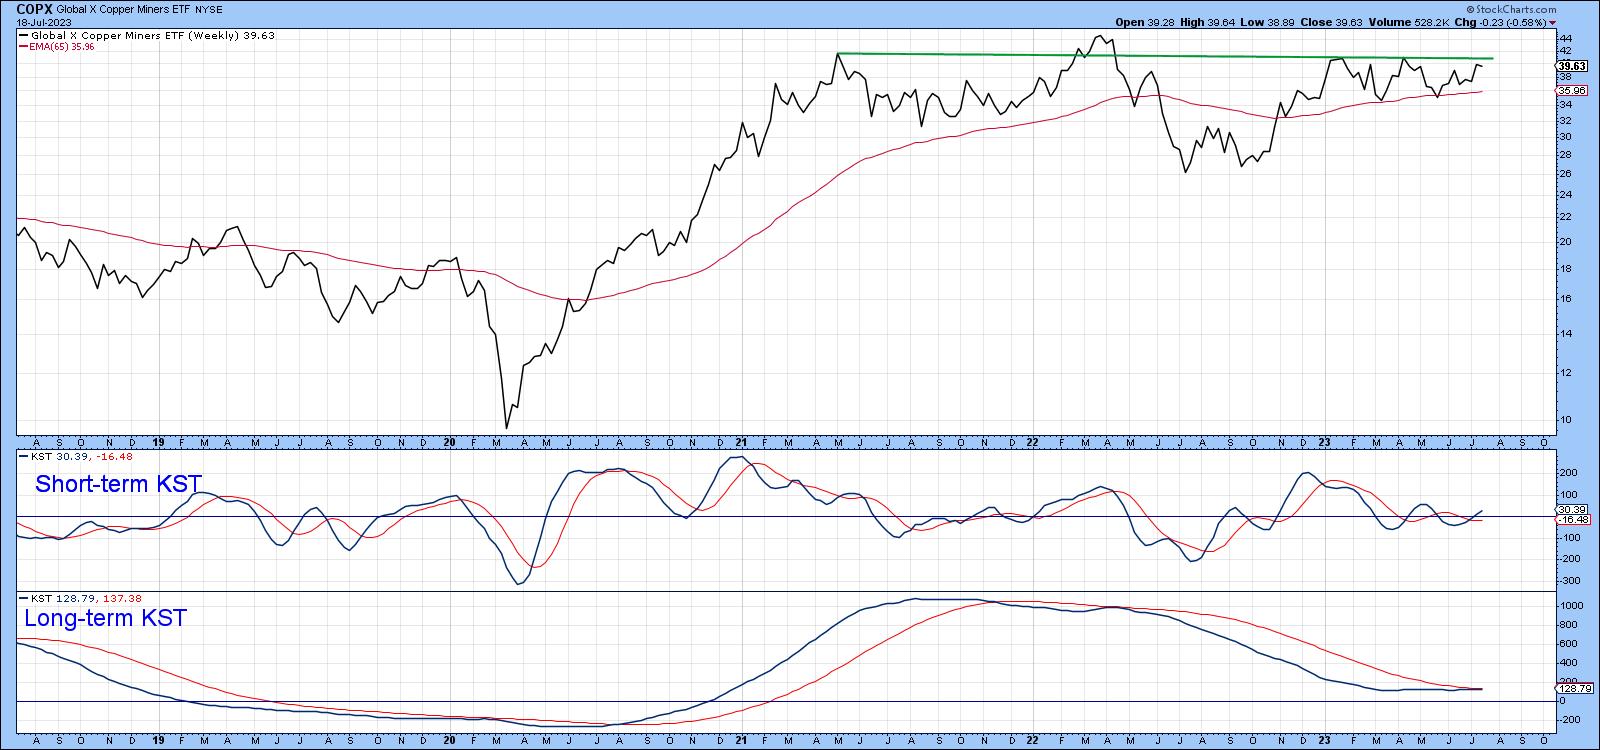Click the 128.79 long-term KST axis tag

(1573, 688)
